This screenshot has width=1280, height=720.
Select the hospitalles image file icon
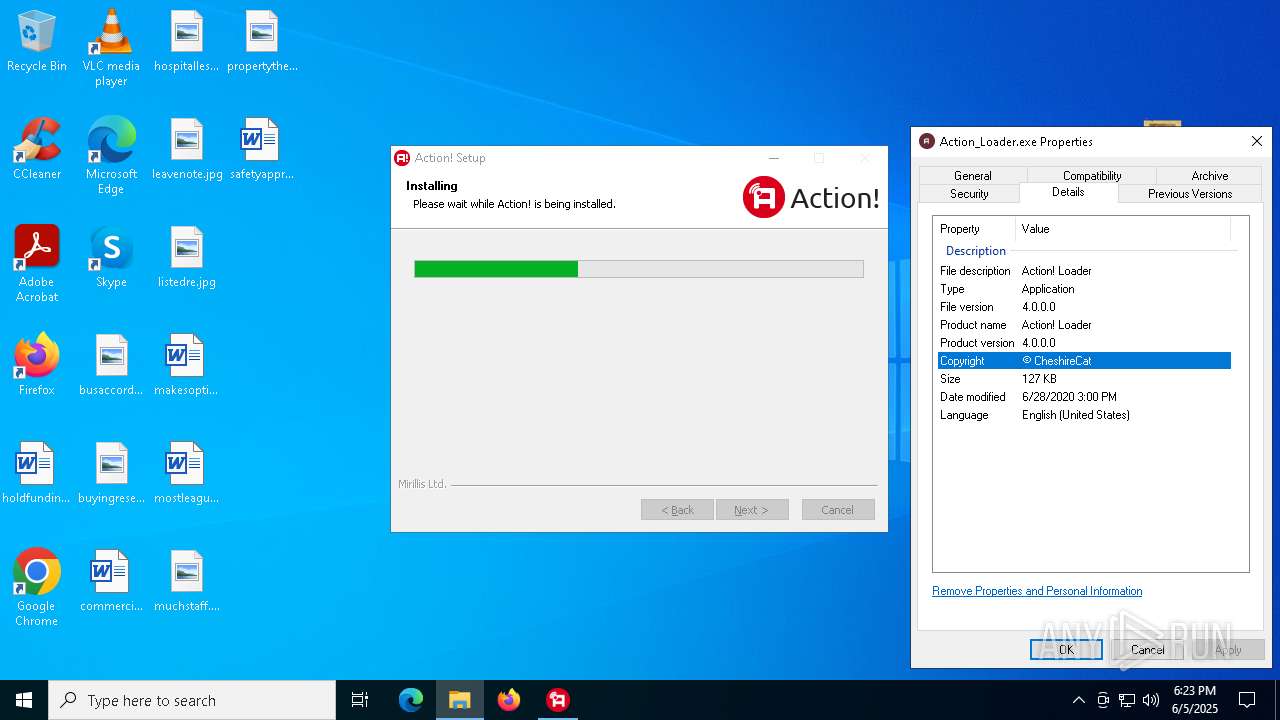coord(186,42)
